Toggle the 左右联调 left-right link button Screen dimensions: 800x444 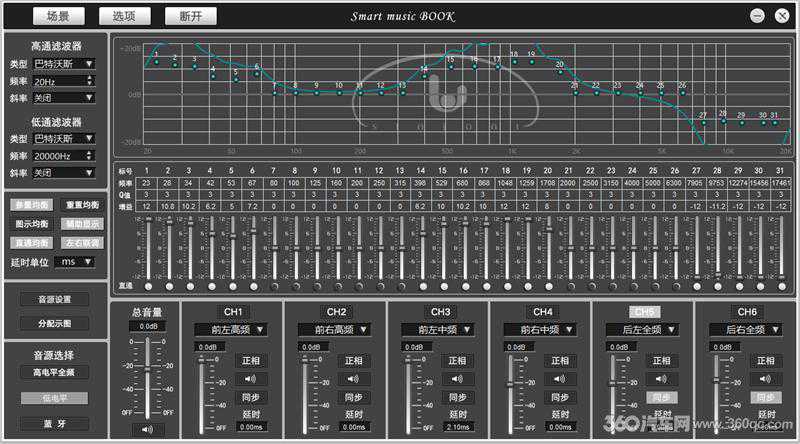pos(82,242)
